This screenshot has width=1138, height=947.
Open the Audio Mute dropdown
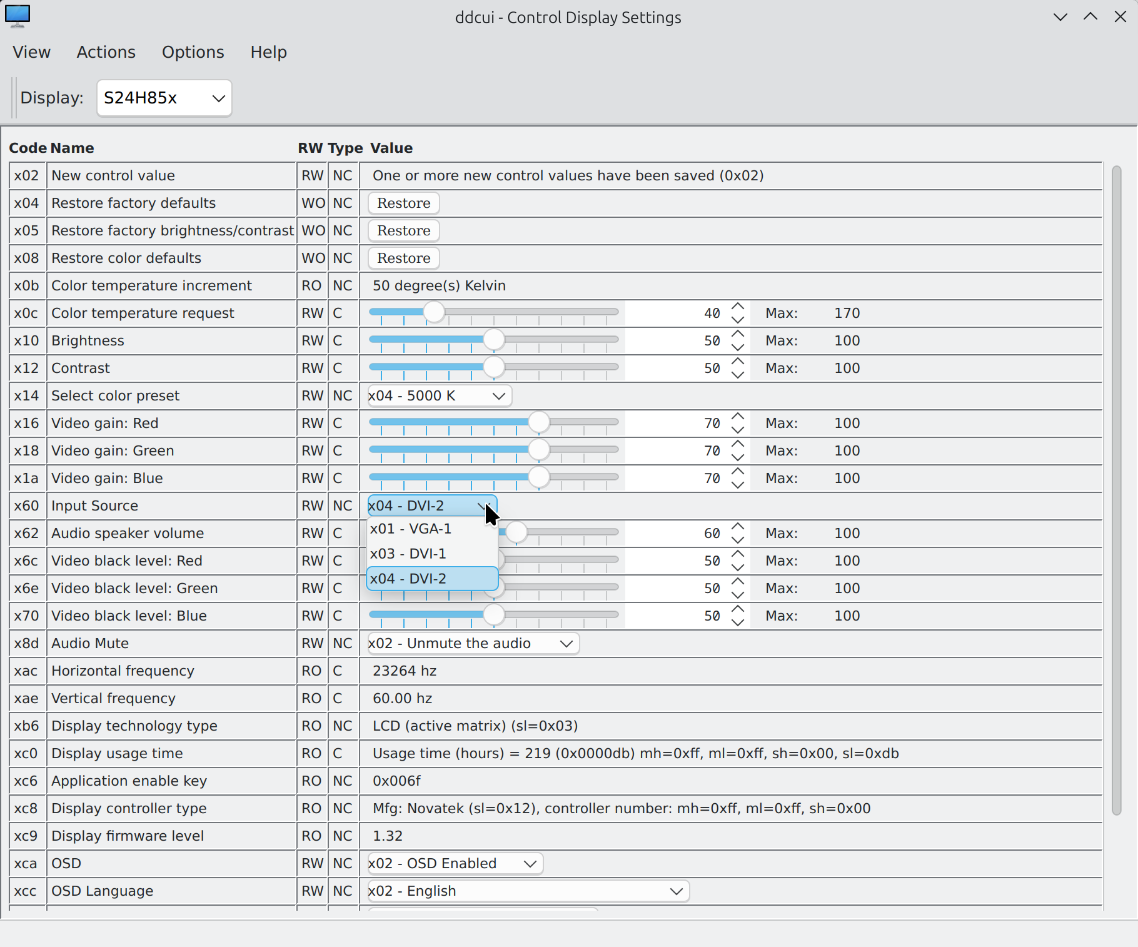(472, 644)
